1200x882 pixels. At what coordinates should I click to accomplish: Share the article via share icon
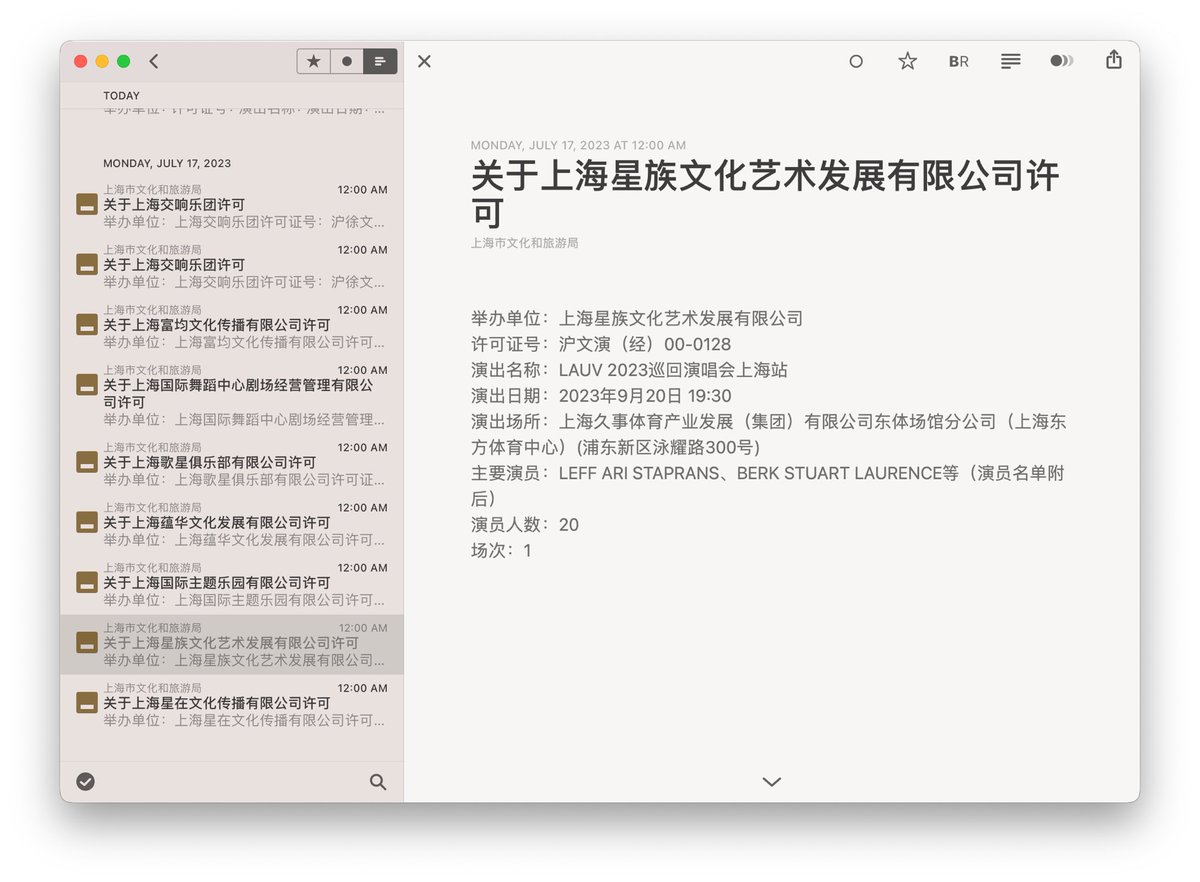[1114, 60]
